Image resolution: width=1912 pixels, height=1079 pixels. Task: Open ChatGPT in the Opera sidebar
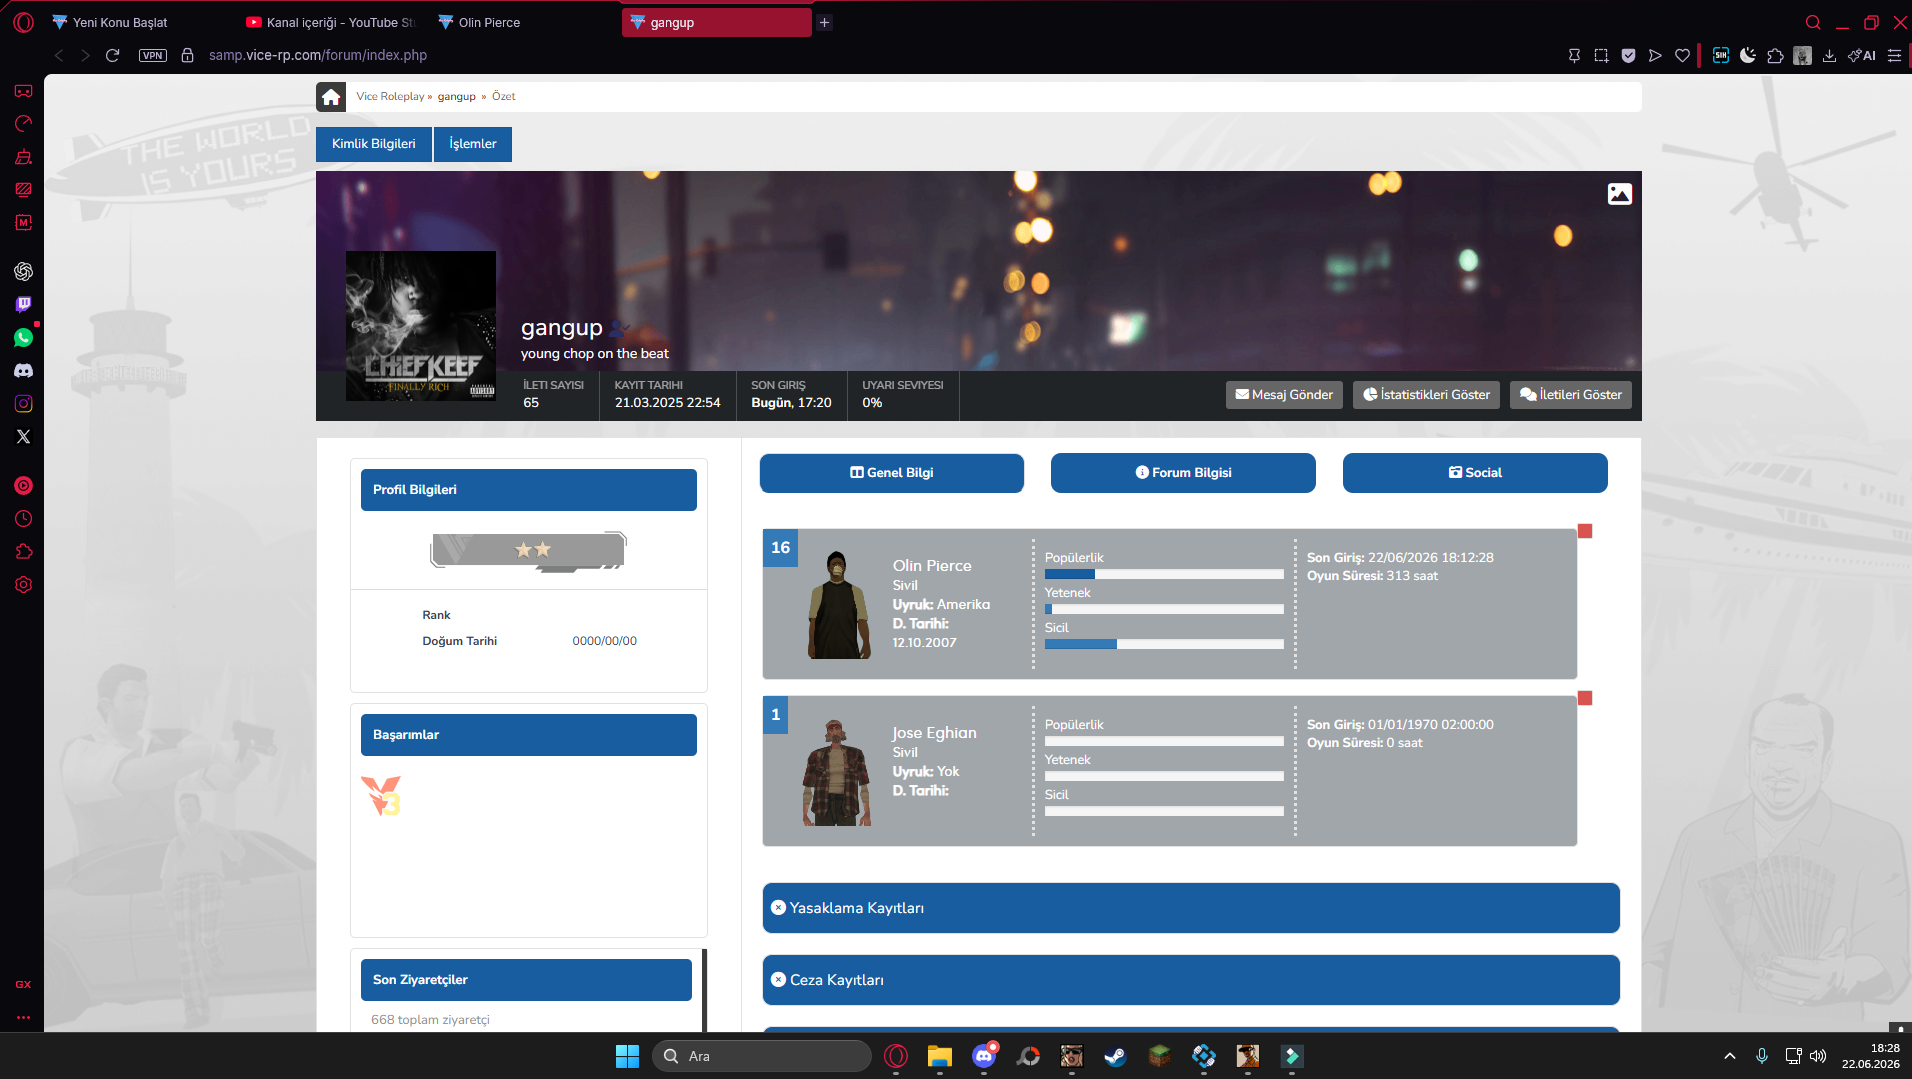[x=23, y=271]
